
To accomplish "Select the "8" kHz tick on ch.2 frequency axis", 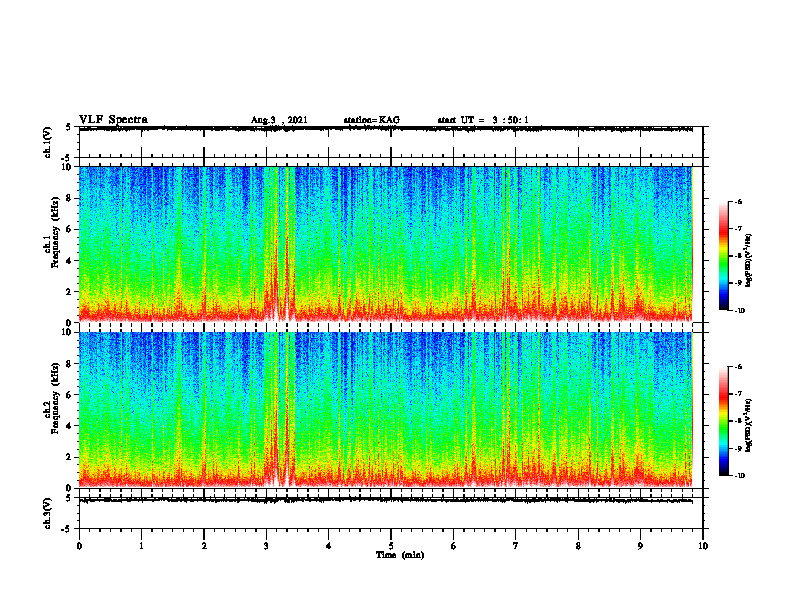I will coord(70,364).
